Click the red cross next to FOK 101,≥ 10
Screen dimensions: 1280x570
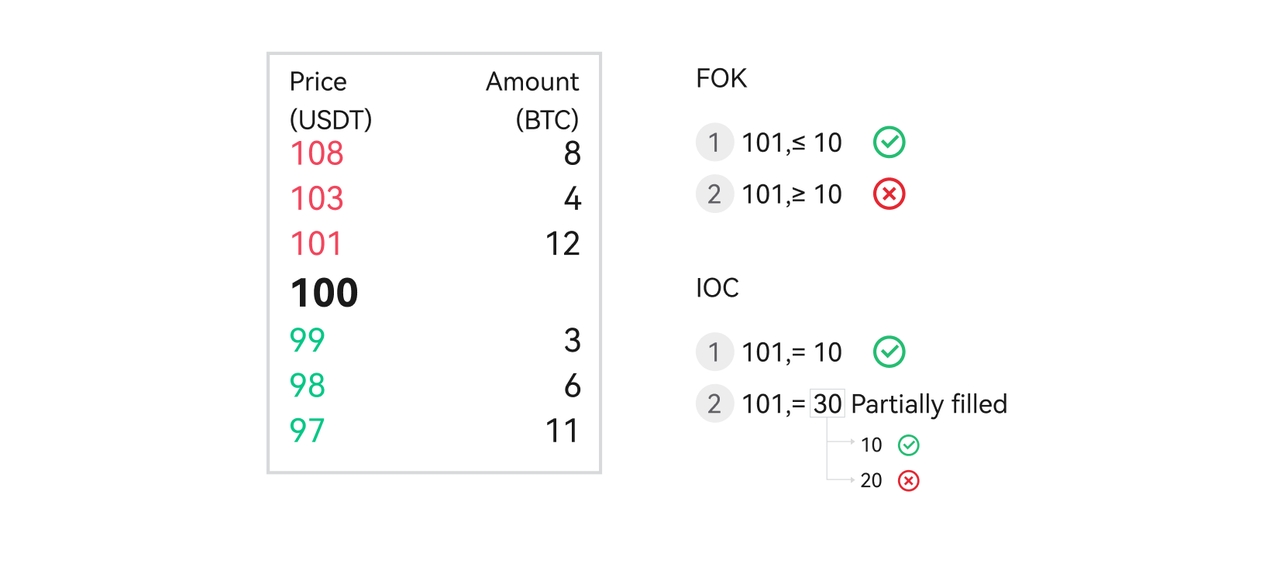[x=889, y=194]
